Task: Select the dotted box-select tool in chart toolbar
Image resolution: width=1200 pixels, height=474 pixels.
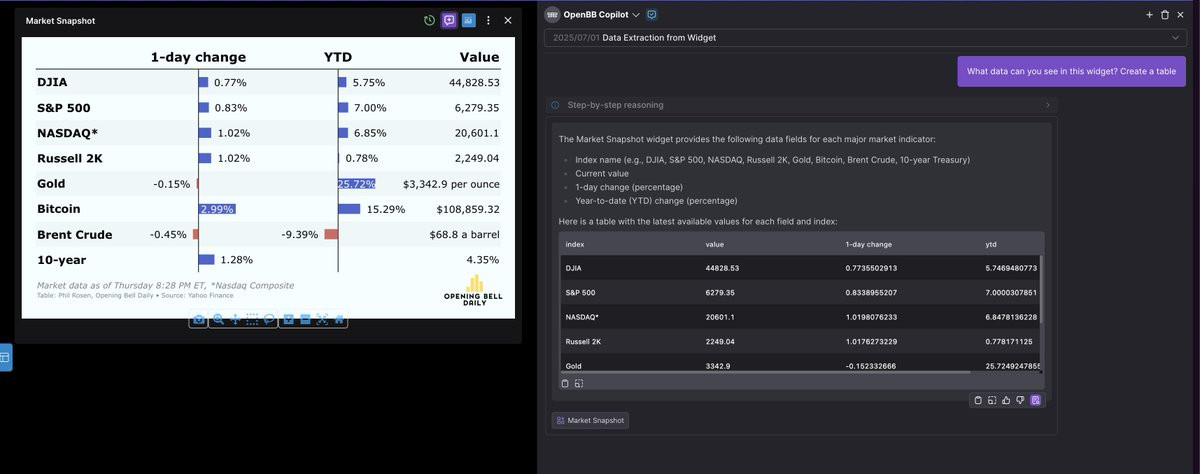Action: pos(252,319)
